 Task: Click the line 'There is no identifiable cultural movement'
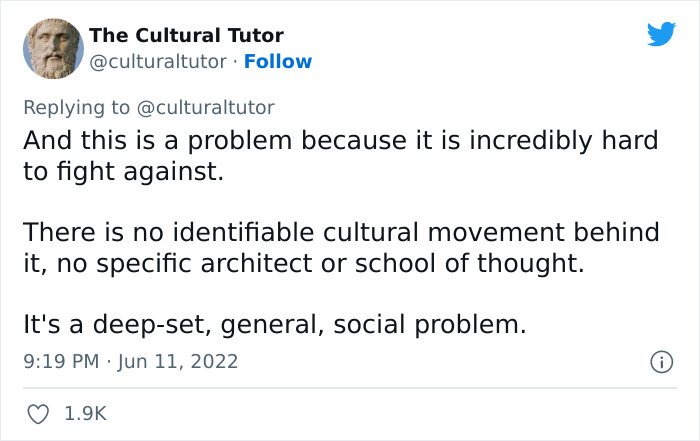click(340, 232)
